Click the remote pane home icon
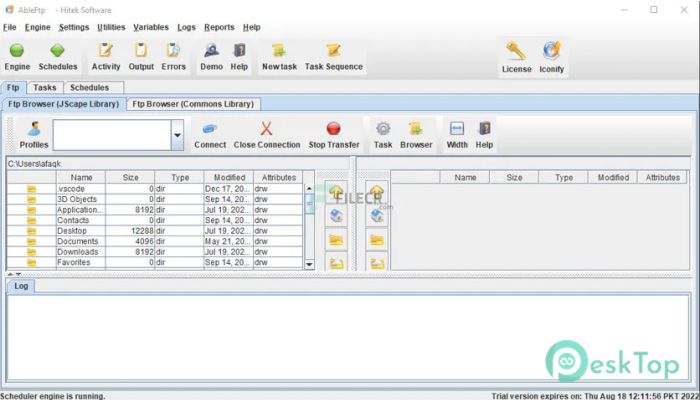 [x=377, y=216]
